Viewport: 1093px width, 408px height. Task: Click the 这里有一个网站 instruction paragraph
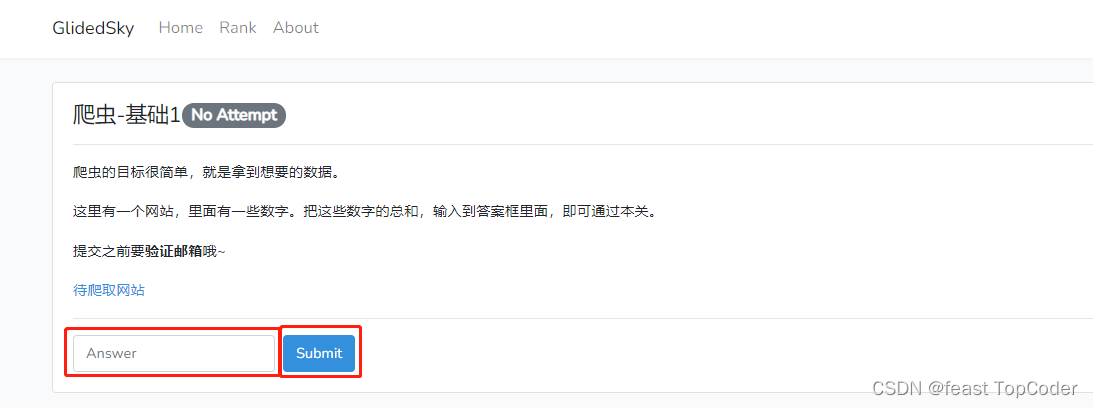pos(365,212)
